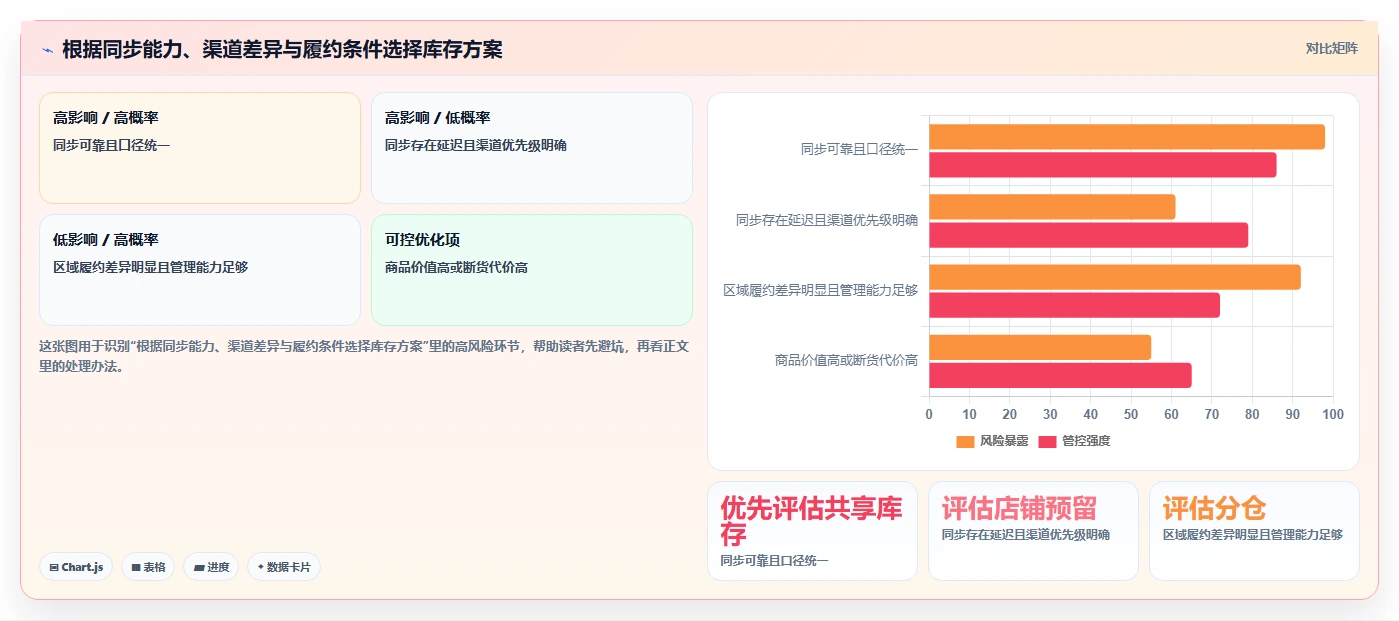Click orange bar for 区域履约差异明显且管理能力足够
Image resolution: width=1399 pixels, height=621 pixels.
pyautogui.click(x=1115, y=277)
